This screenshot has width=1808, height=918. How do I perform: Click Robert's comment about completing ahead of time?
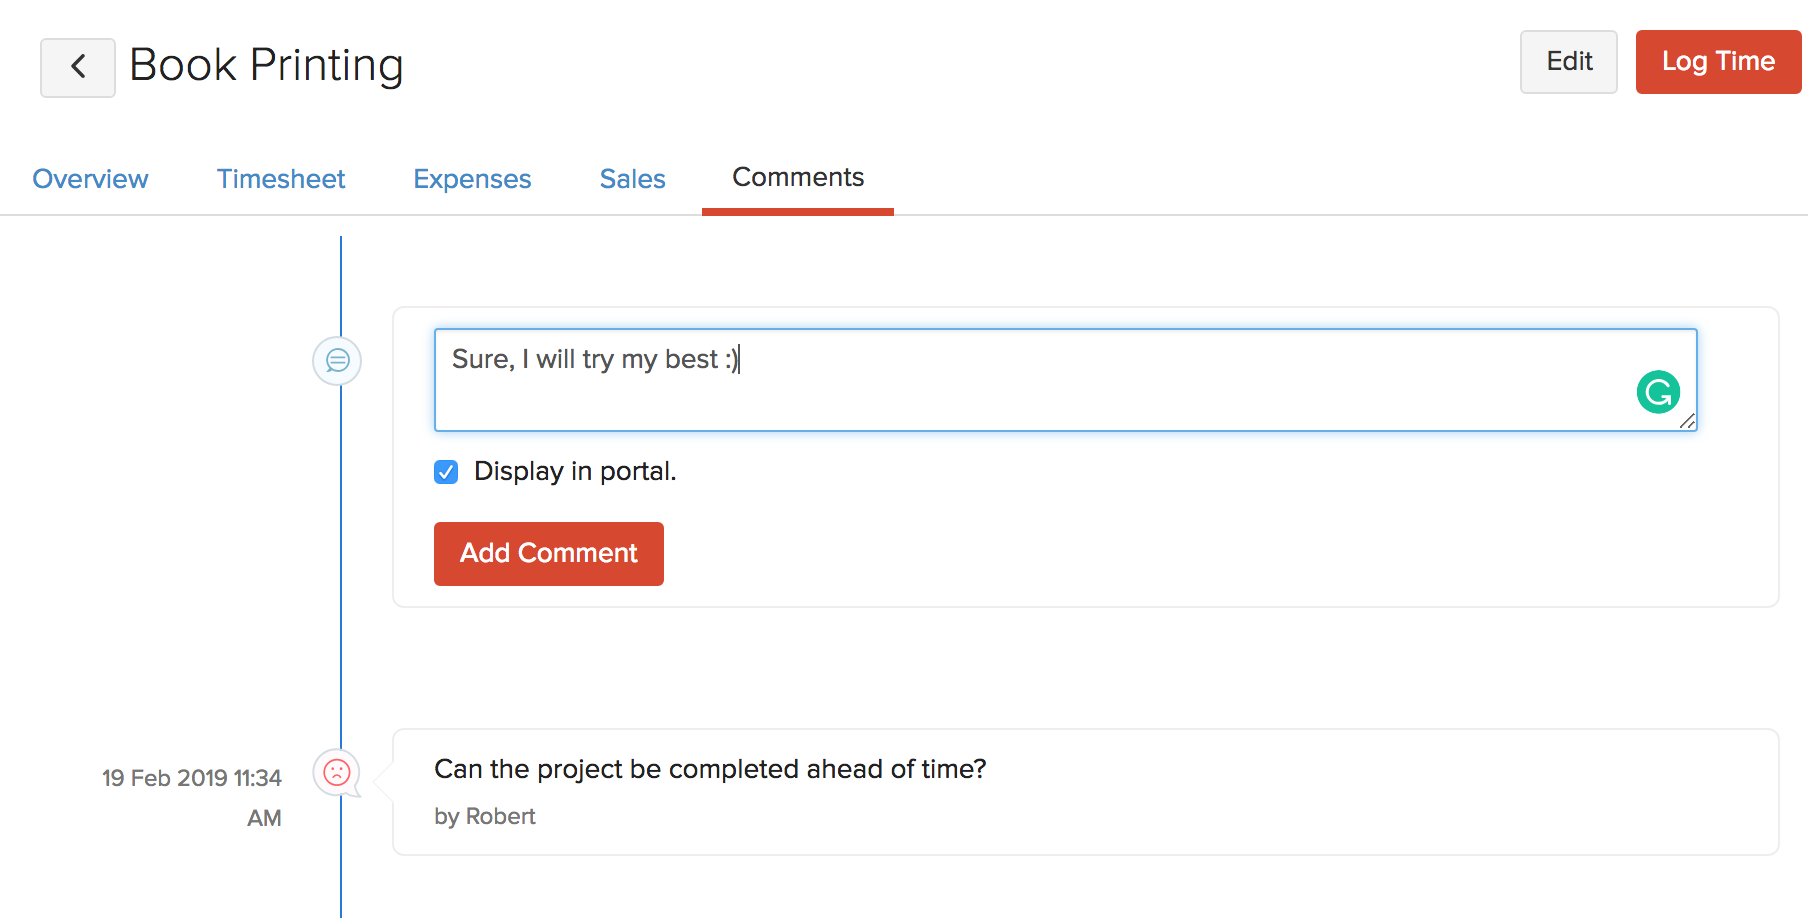pos(710,769)
